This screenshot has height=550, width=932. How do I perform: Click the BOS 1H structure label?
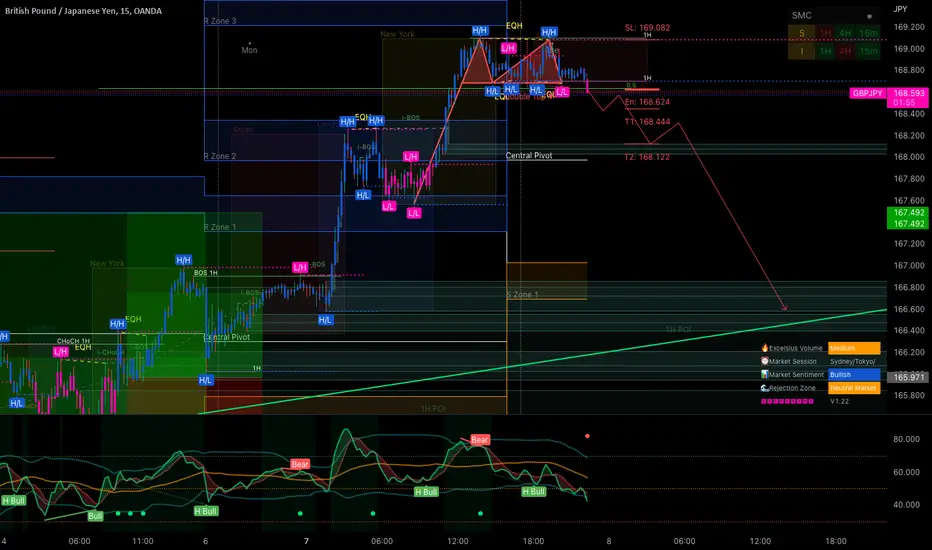tap(206, 273)
